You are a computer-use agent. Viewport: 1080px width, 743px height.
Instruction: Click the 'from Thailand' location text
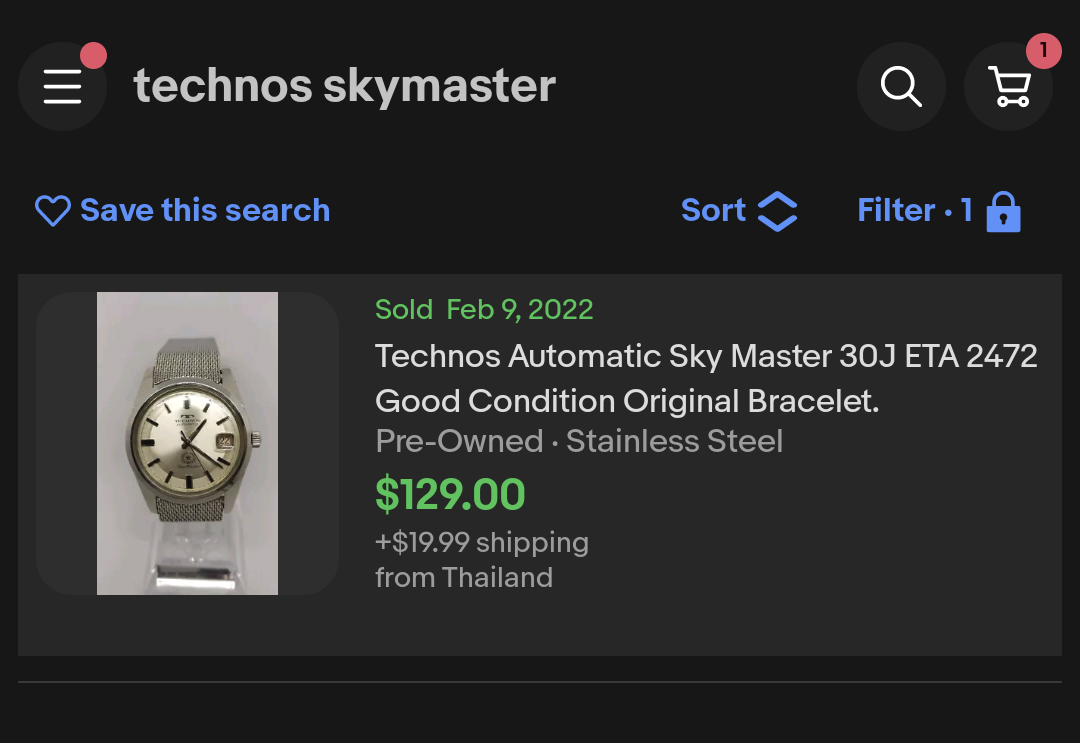[x=463, y=577]
